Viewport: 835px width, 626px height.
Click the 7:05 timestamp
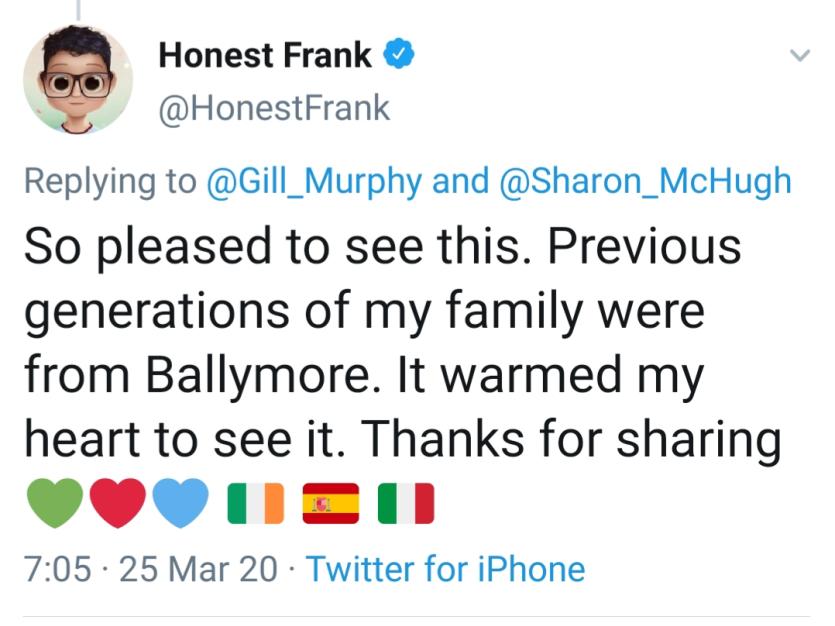pos(58,569)
